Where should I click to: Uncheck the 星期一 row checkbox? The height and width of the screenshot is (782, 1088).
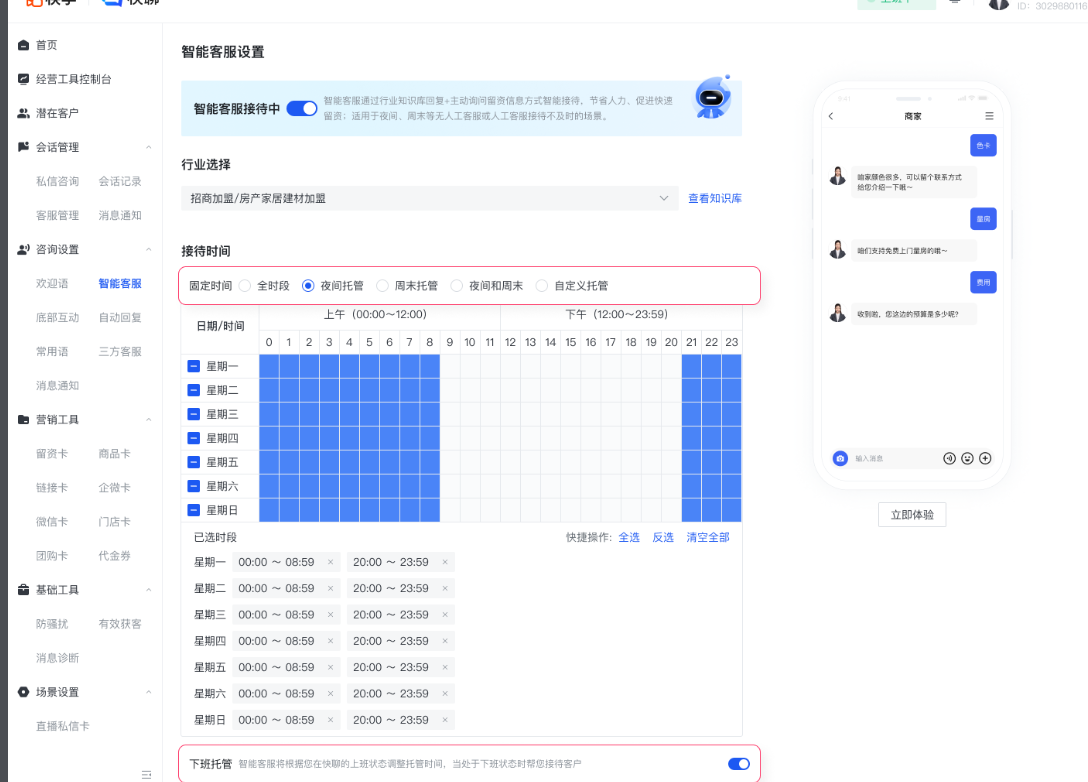(x=193, y=365)
